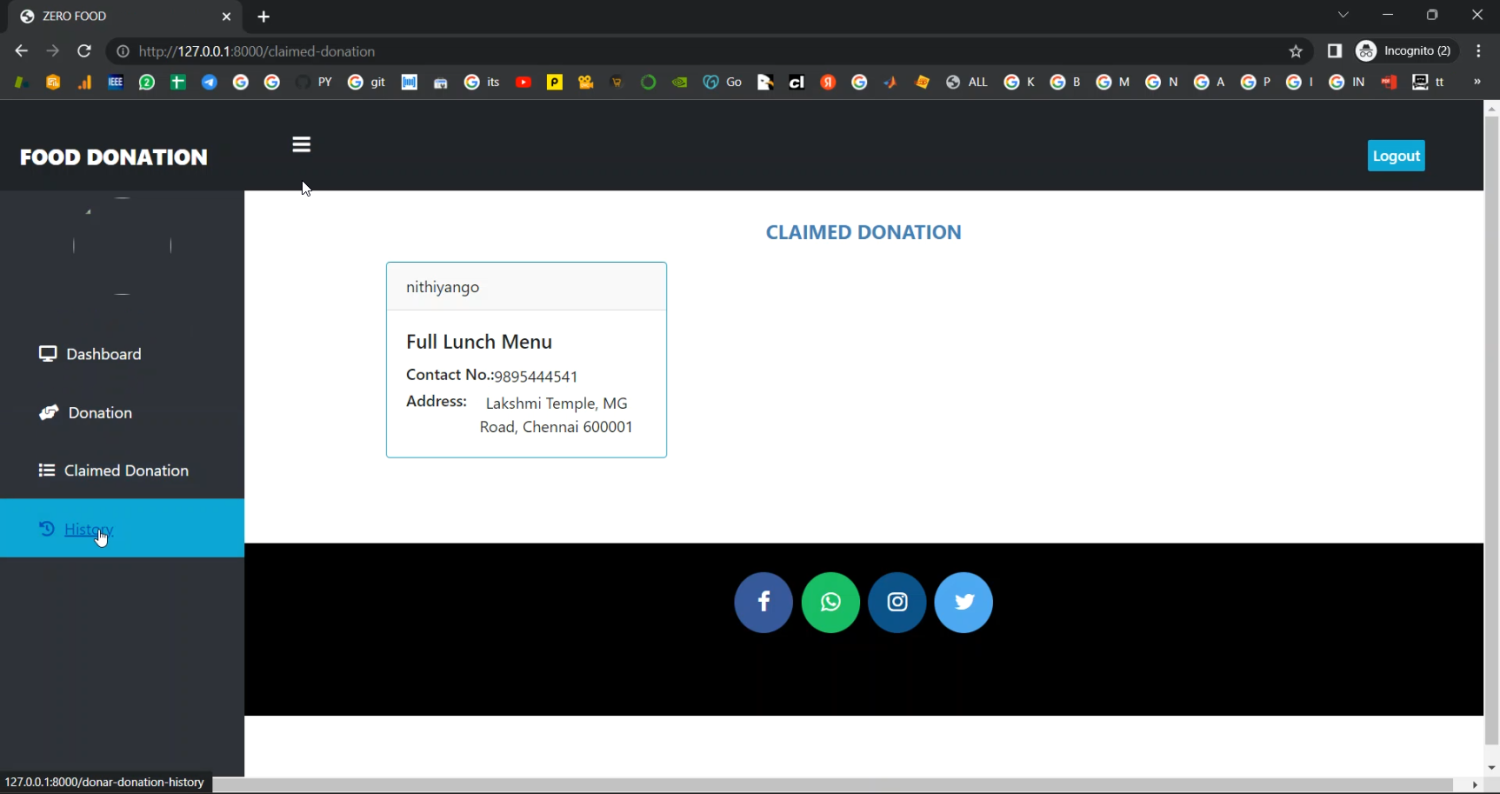Open the YouTube bookmark
Screen dimensions: 1500x794
click(523, 82)
